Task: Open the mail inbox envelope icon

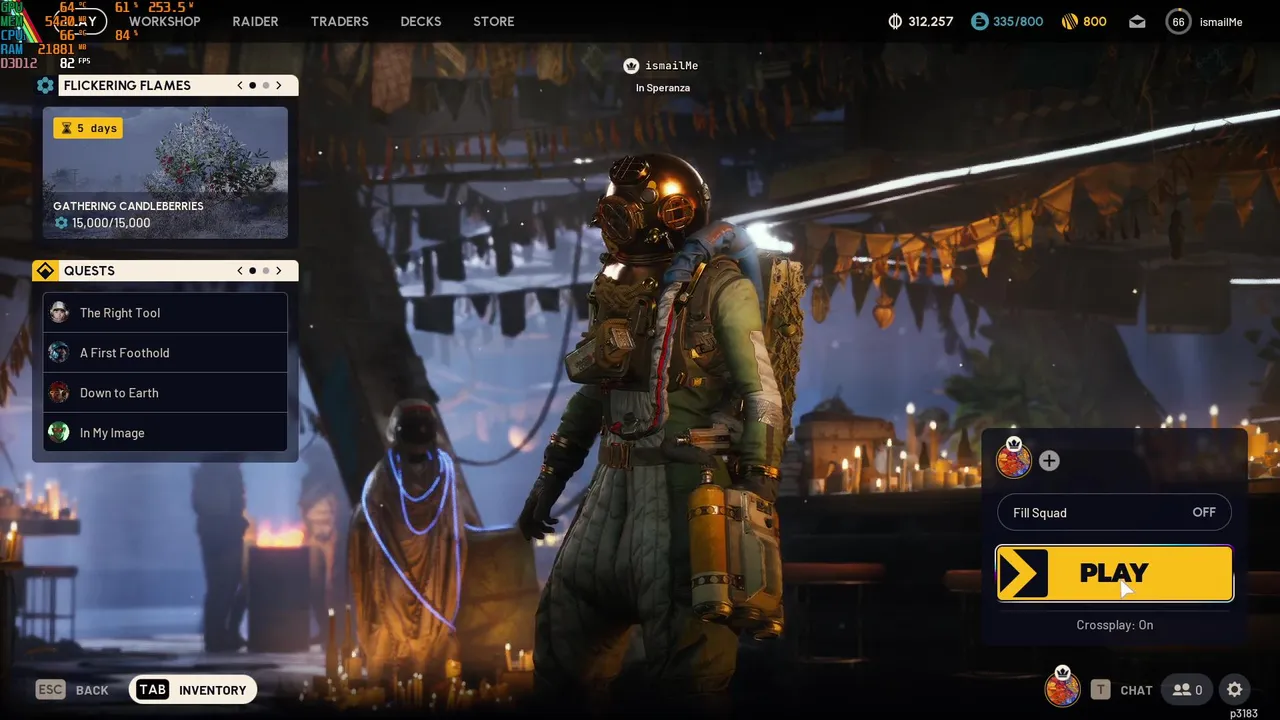Action: pyautogui.click(x=1138, y=21)
